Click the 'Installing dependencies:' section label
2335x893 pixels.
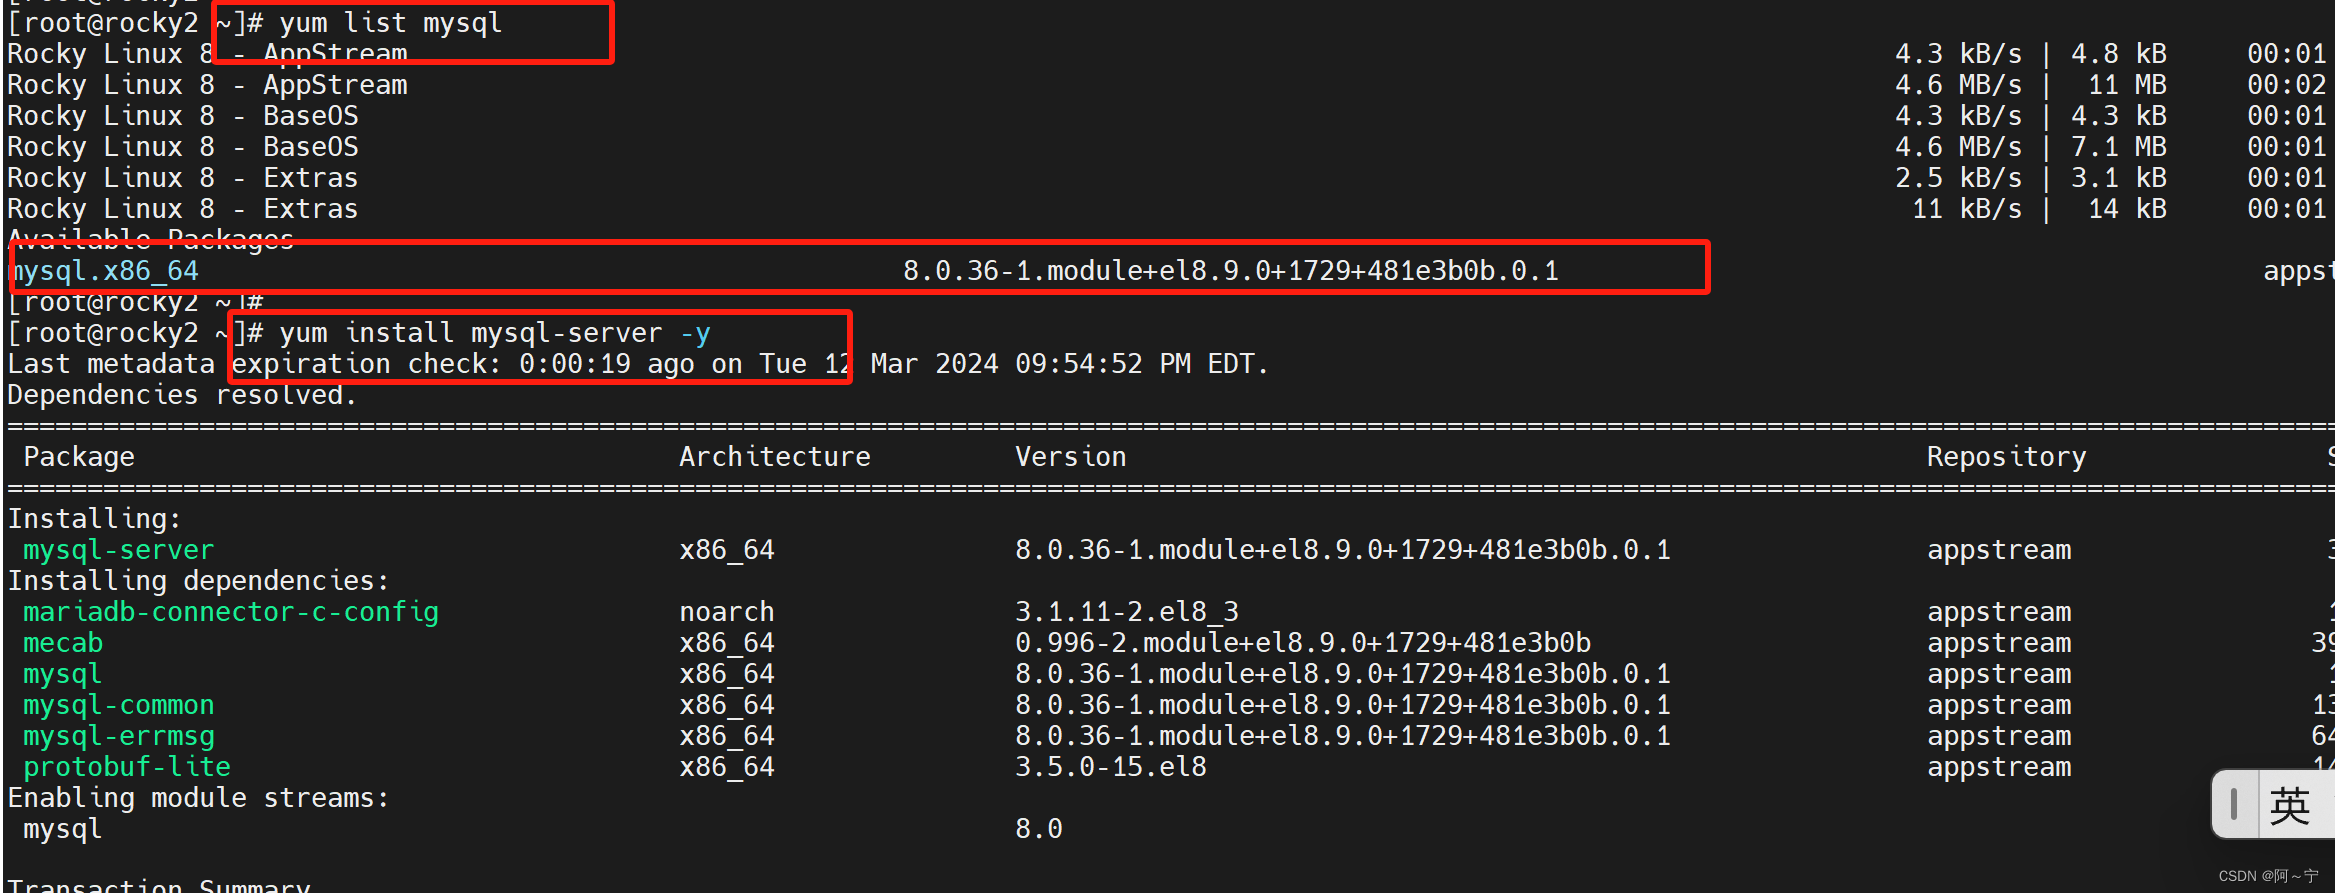(x=198, y=581)
